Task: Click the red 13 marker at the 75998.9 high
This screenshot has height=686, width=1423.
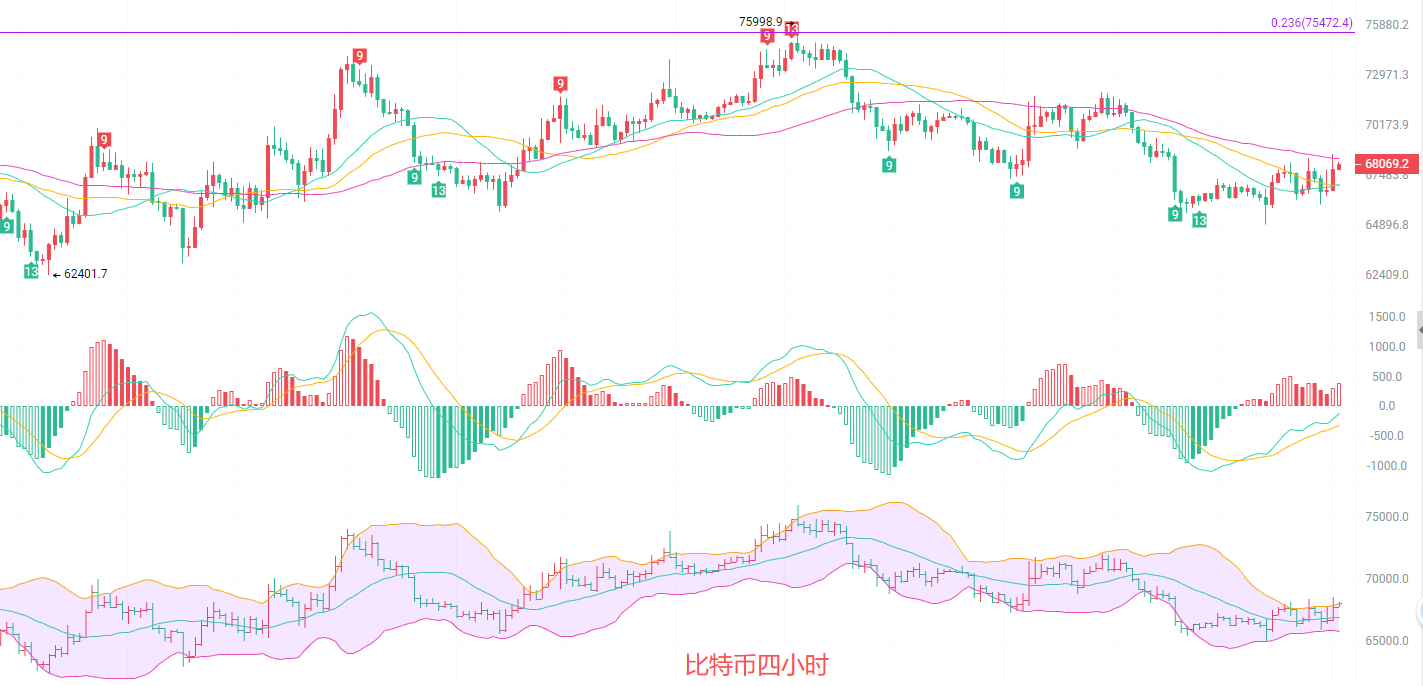Action: (x=791, y=29)
